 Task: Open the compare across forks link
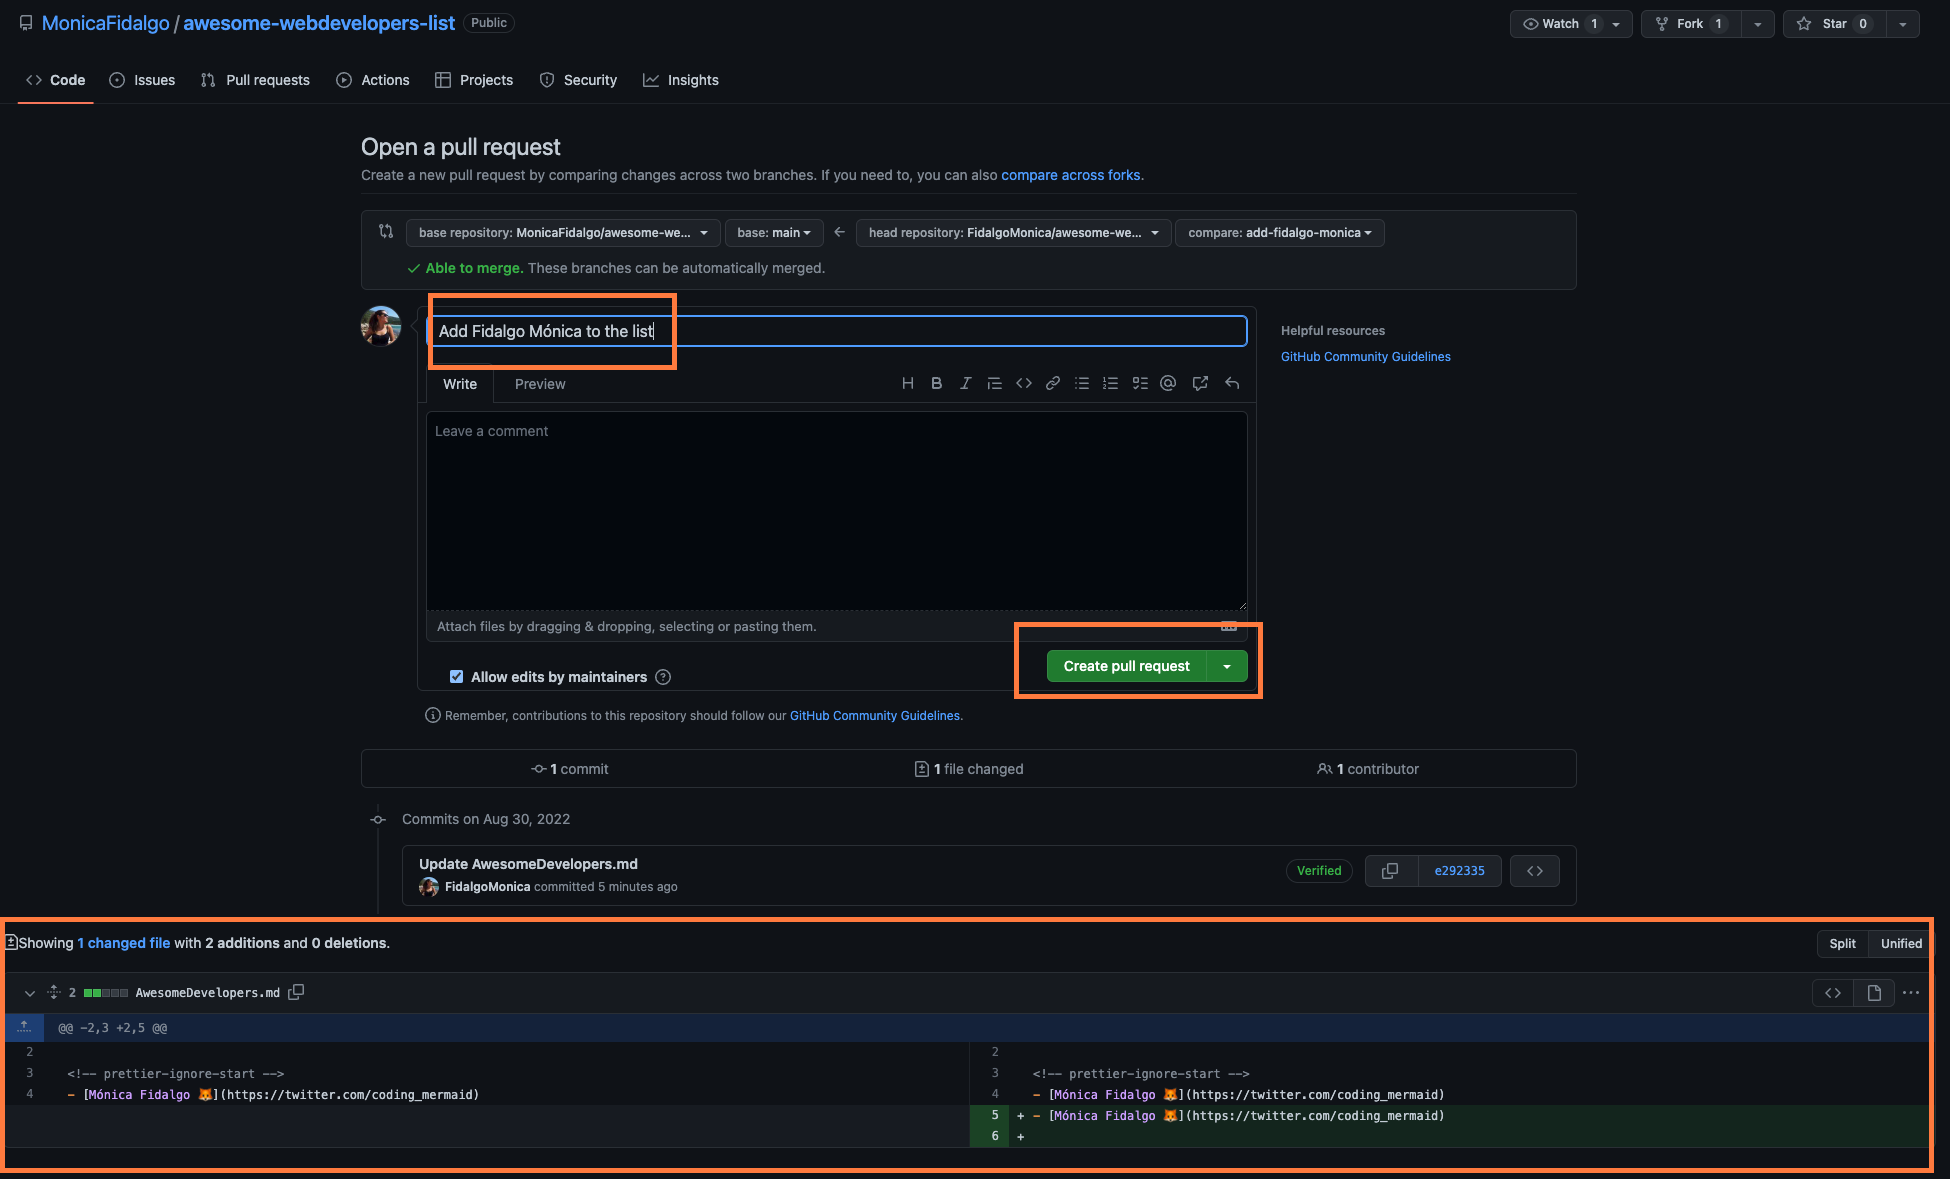coord(1070,175)
